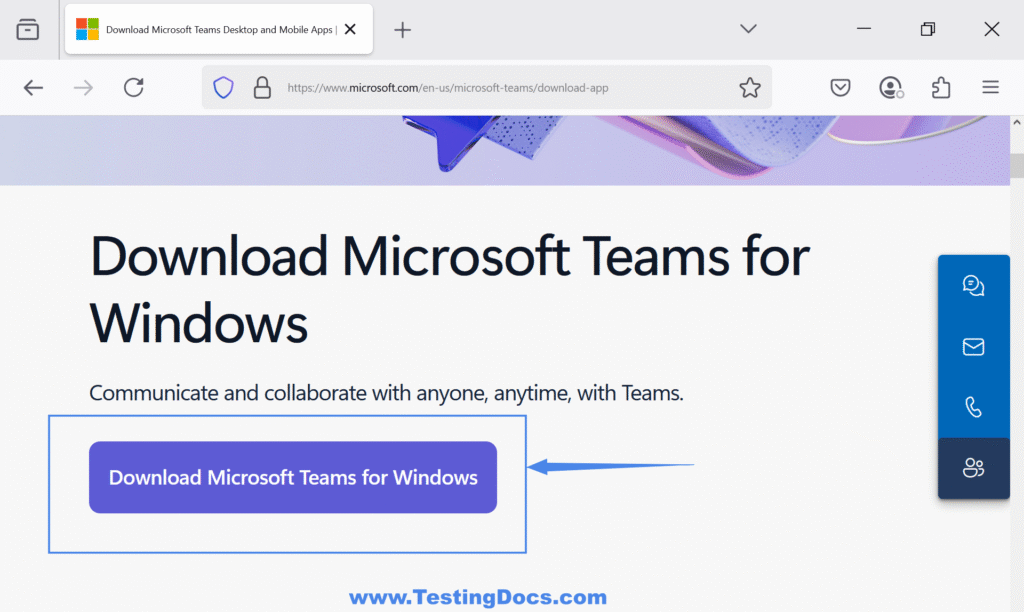Reload the current page
The image size is (1024, 612).
(133, 87)
